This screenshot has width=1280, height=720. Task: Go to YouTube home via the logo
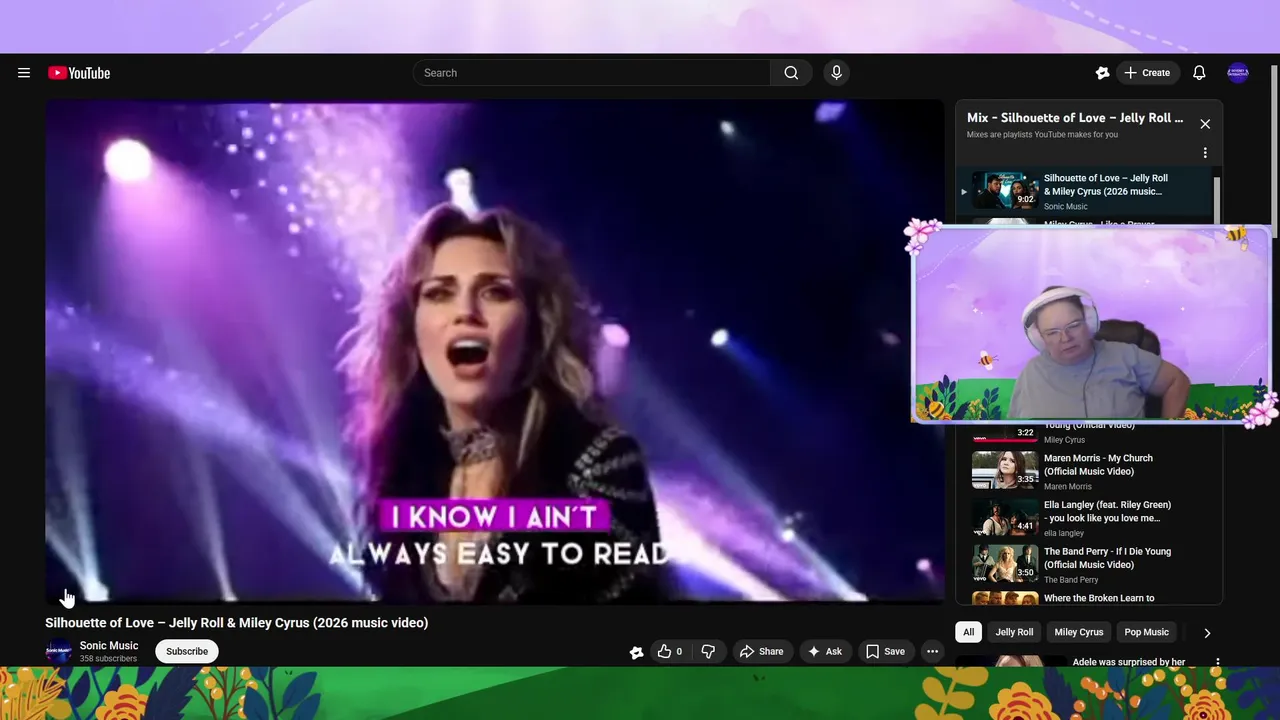pos(79,73)
